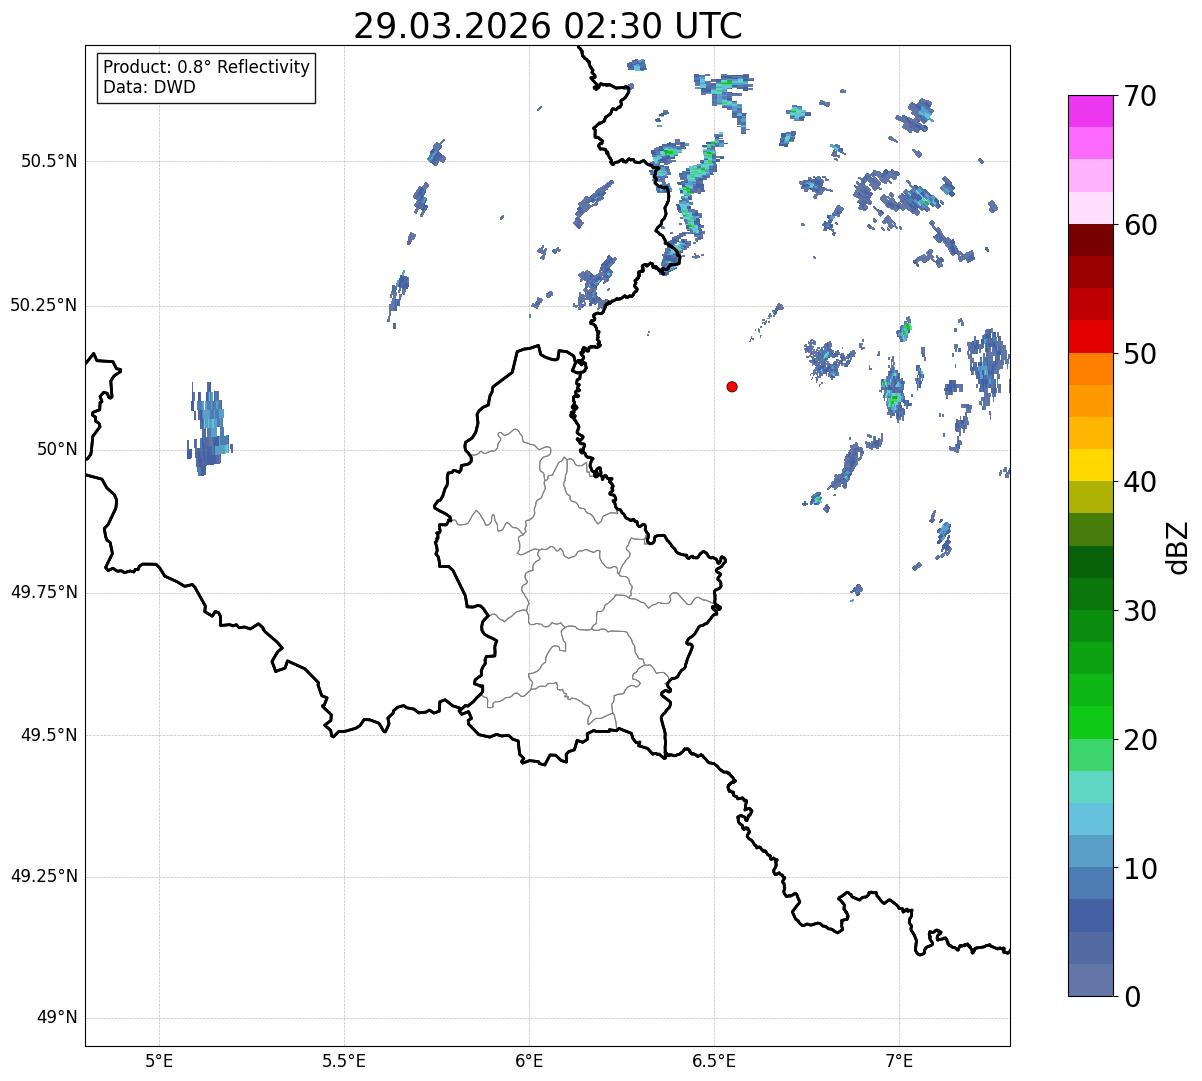Screen dimensions: 1202x1081
Task: Click the 50°N latitude tick label
Action: 57,449
